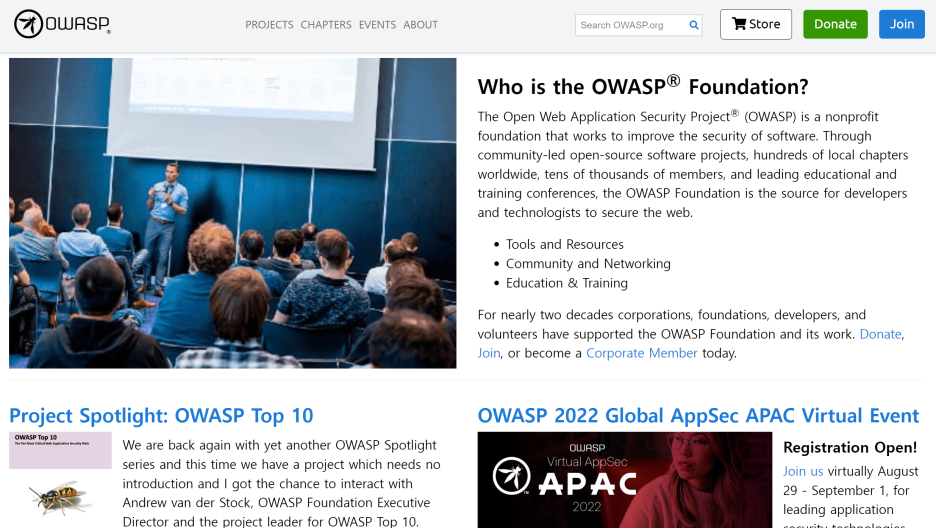
Task: Open the Store button
Action: (756, 24)
